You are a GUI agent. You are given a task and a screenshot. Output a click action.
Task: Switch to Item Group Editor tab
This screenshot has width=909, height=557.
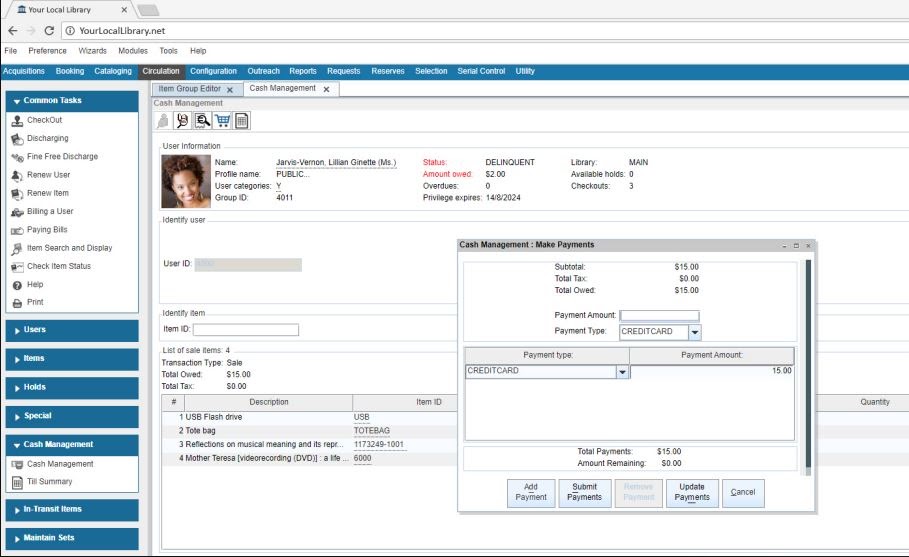click(x=189, y=89)
